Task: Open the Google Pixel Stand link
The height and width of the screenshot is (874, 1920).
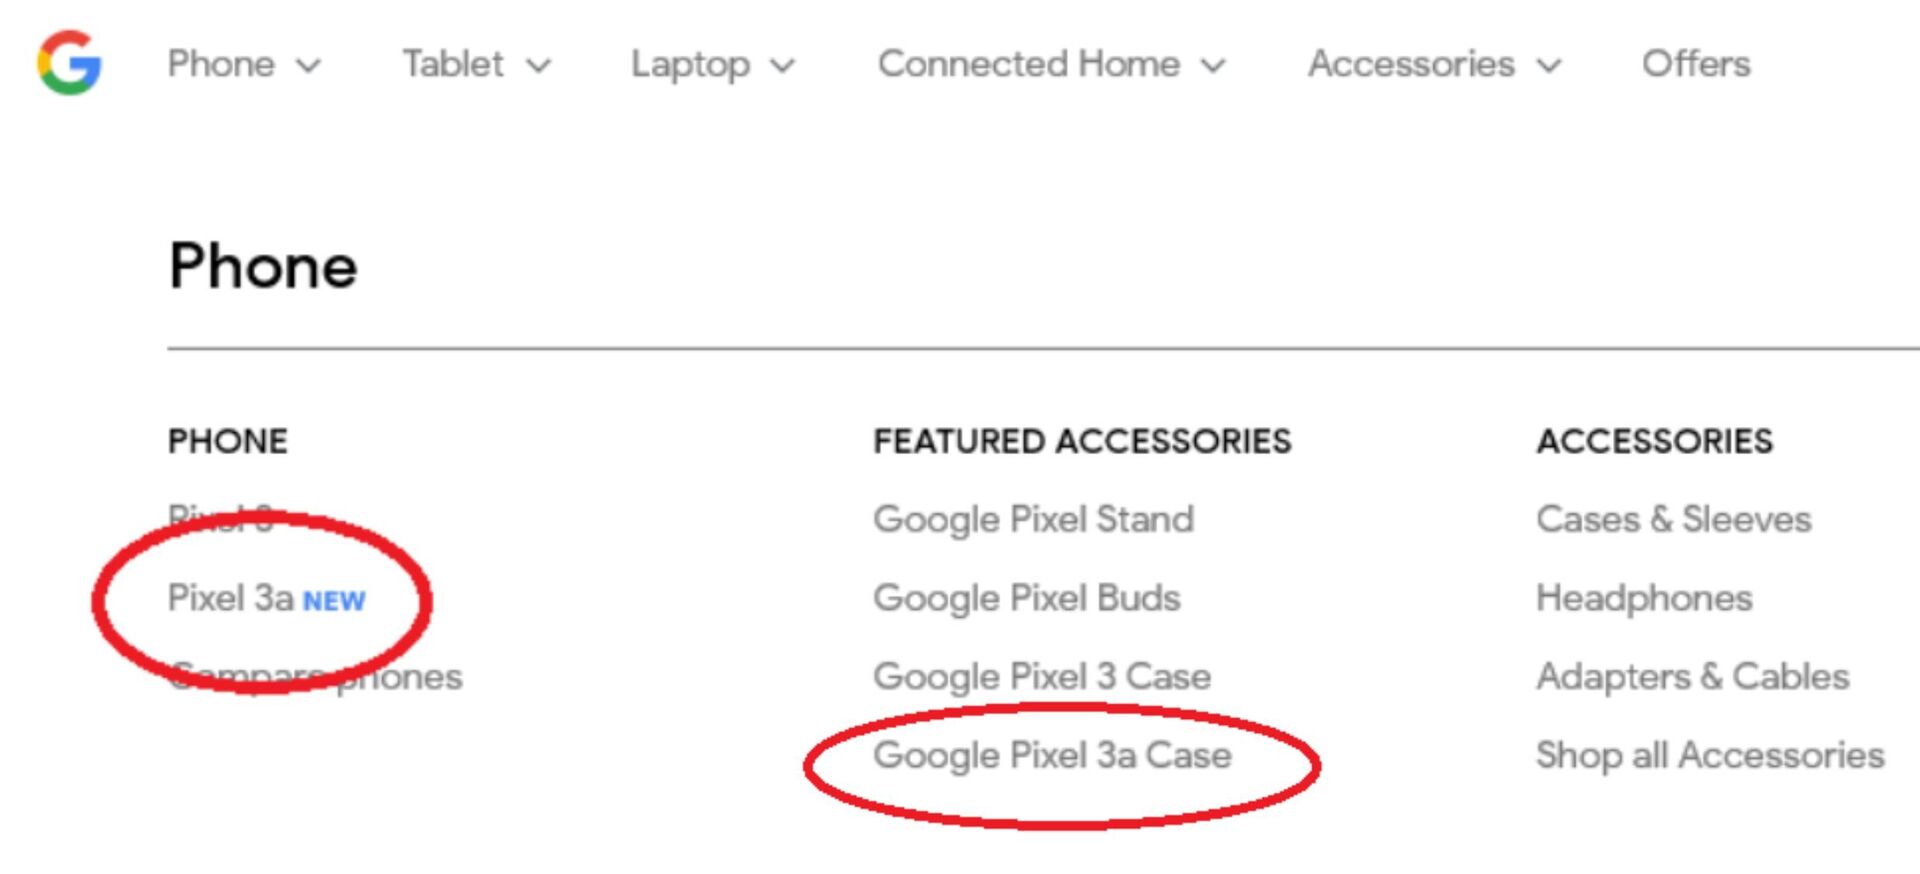Action: click(x=1033, y=520)
